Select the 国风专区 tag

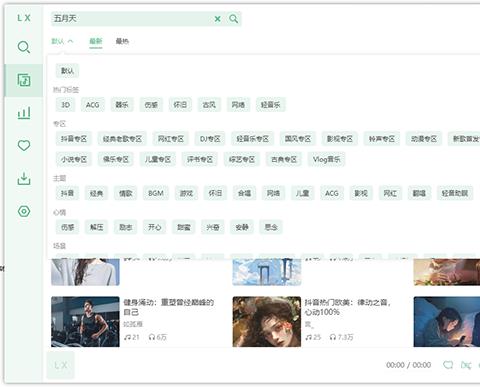coord(298,139)
